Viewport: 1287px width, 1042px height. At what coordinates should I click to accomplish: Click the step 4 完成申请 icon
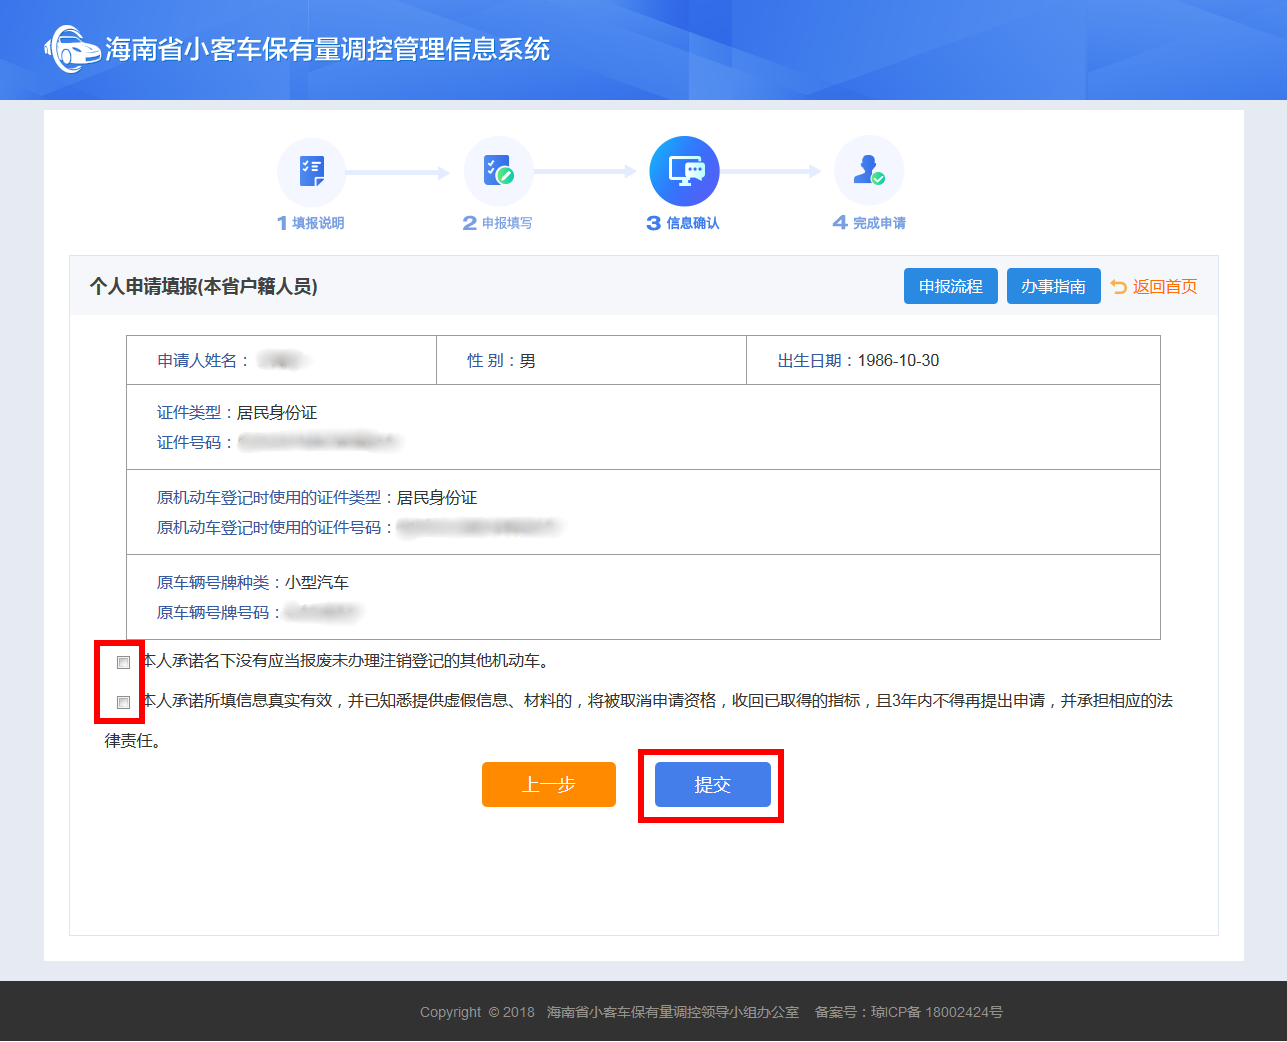click(869, 172)
